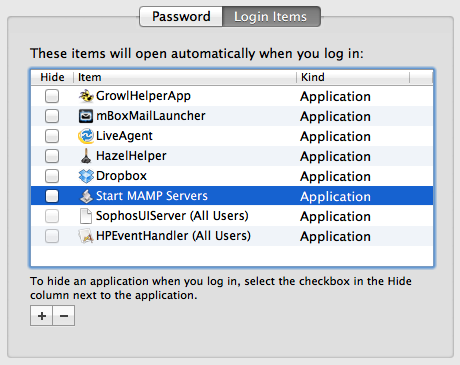This screenshot has height=365, width=460.
Task: Select the mBoxMailLauncher name text
Action: point(151,116)
